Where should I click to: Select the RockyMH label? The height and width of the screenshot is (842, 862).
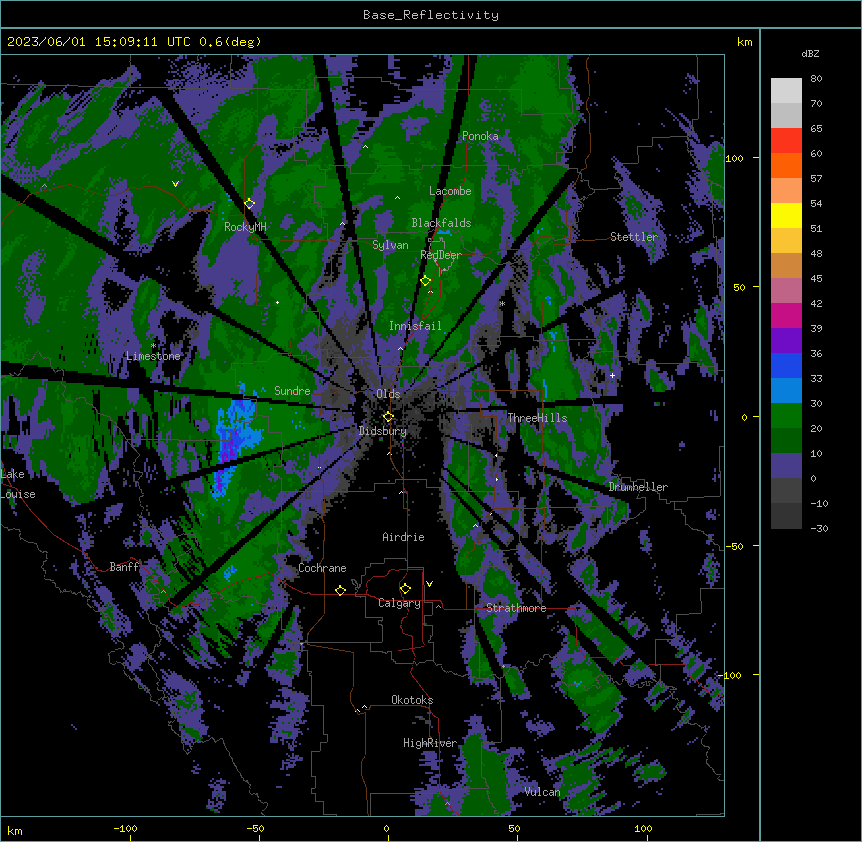click(x=245, y=227)
